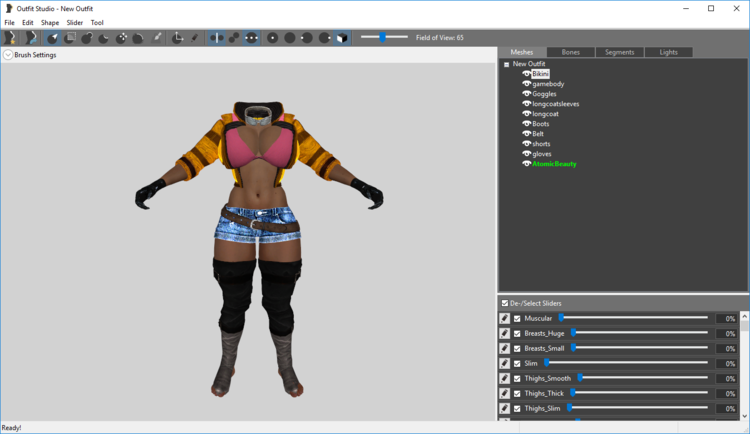Click the New Project toolbar icon with star

click(10, 38)
